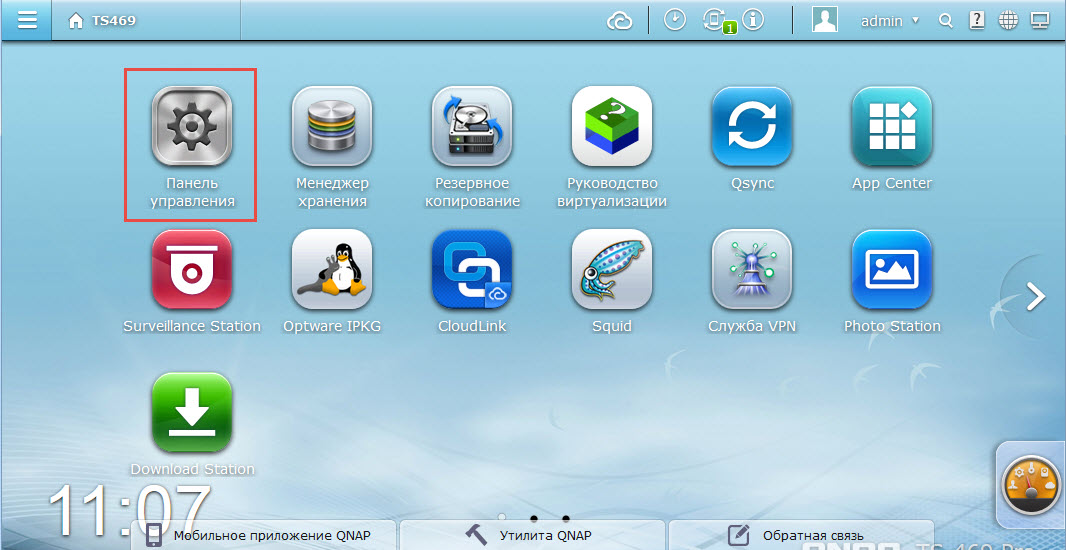Launch the Qsync app
Viewport: 1066px width, 550px height.
[752, 126]
